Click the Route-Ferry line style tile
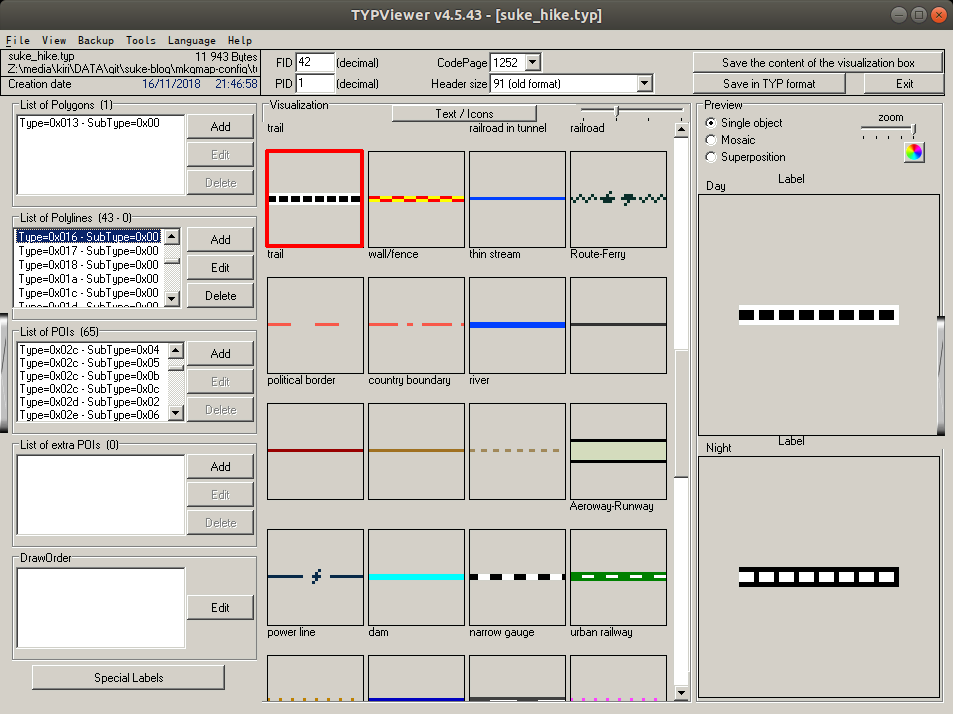 pos(618,198)
